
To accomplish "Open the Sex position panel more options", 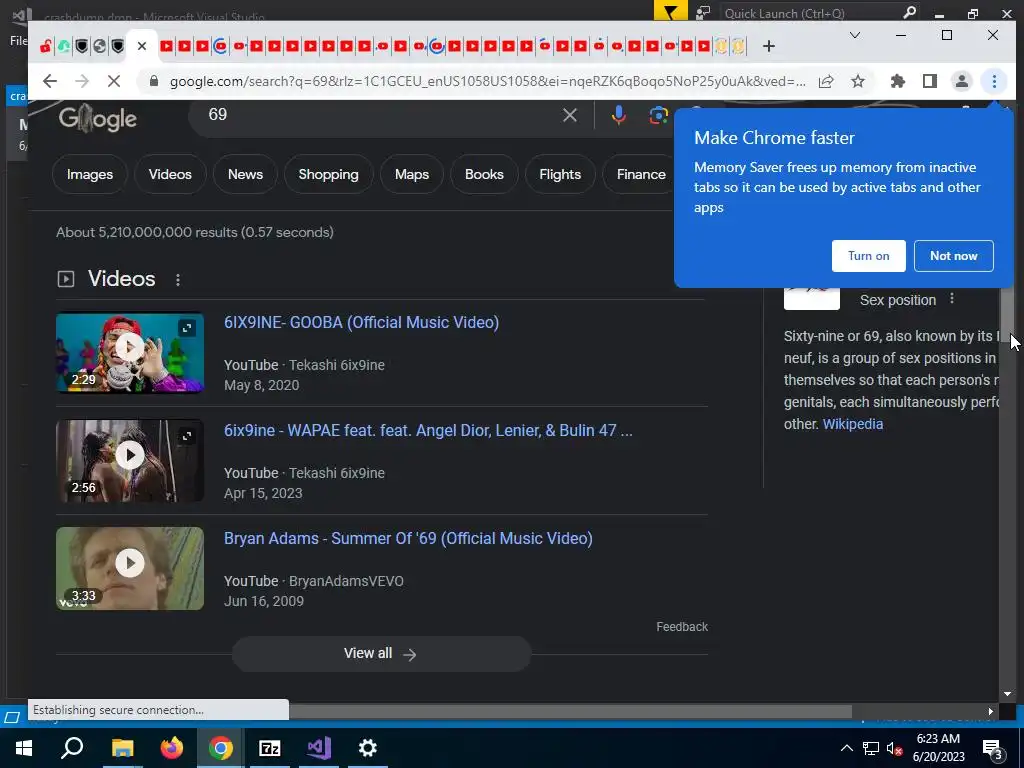I will [952, 298].
